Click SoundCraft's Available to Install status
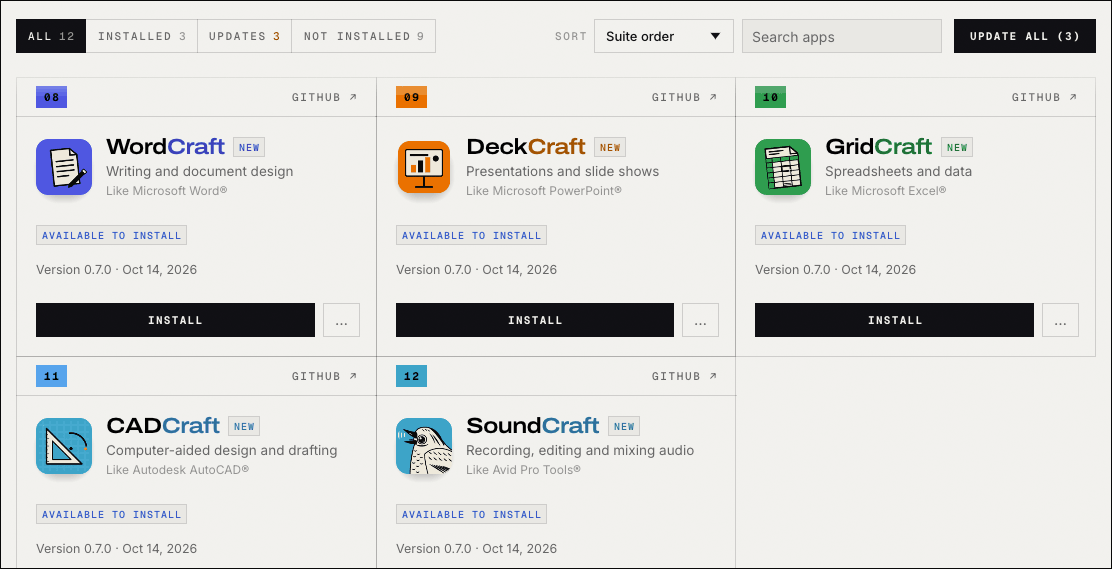This screenshot has height=569, width=1112. point(472,514)
